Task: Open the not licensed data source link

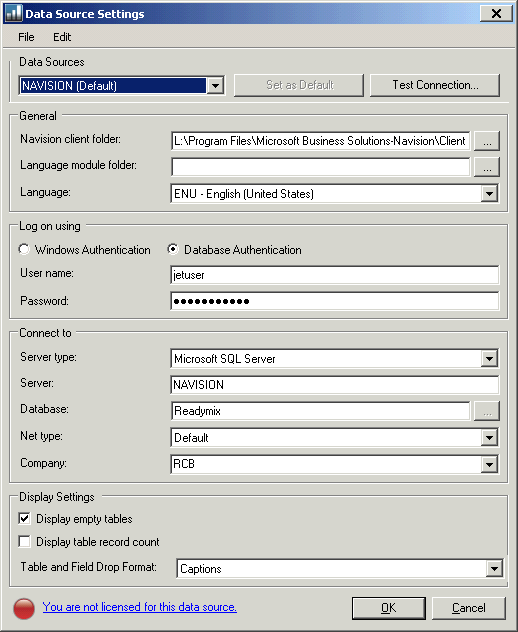Action: point(139,607)
